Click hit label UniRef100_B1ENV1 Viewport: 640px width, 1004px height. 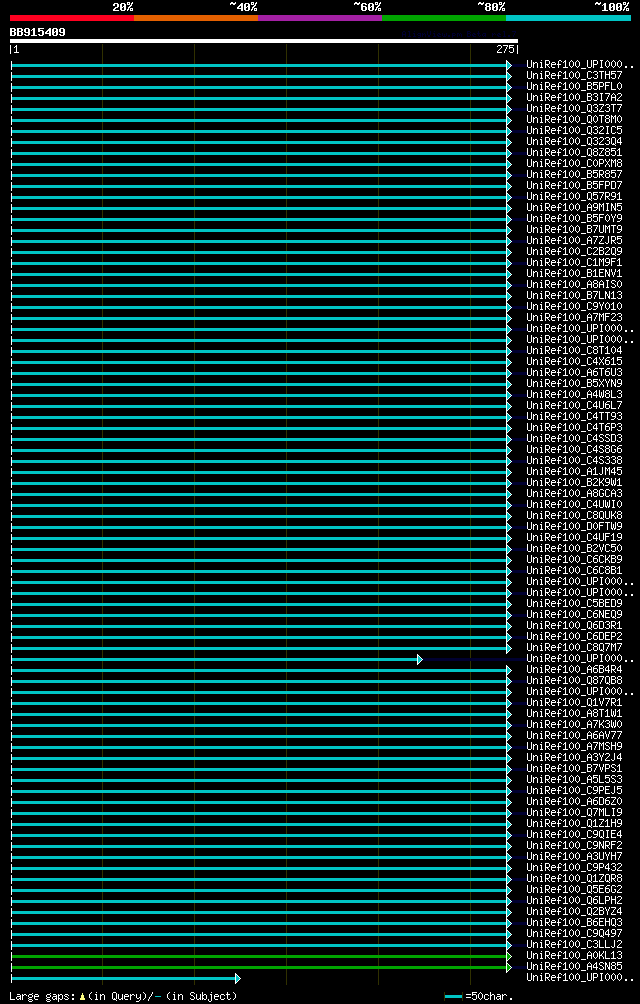(574, 273)
